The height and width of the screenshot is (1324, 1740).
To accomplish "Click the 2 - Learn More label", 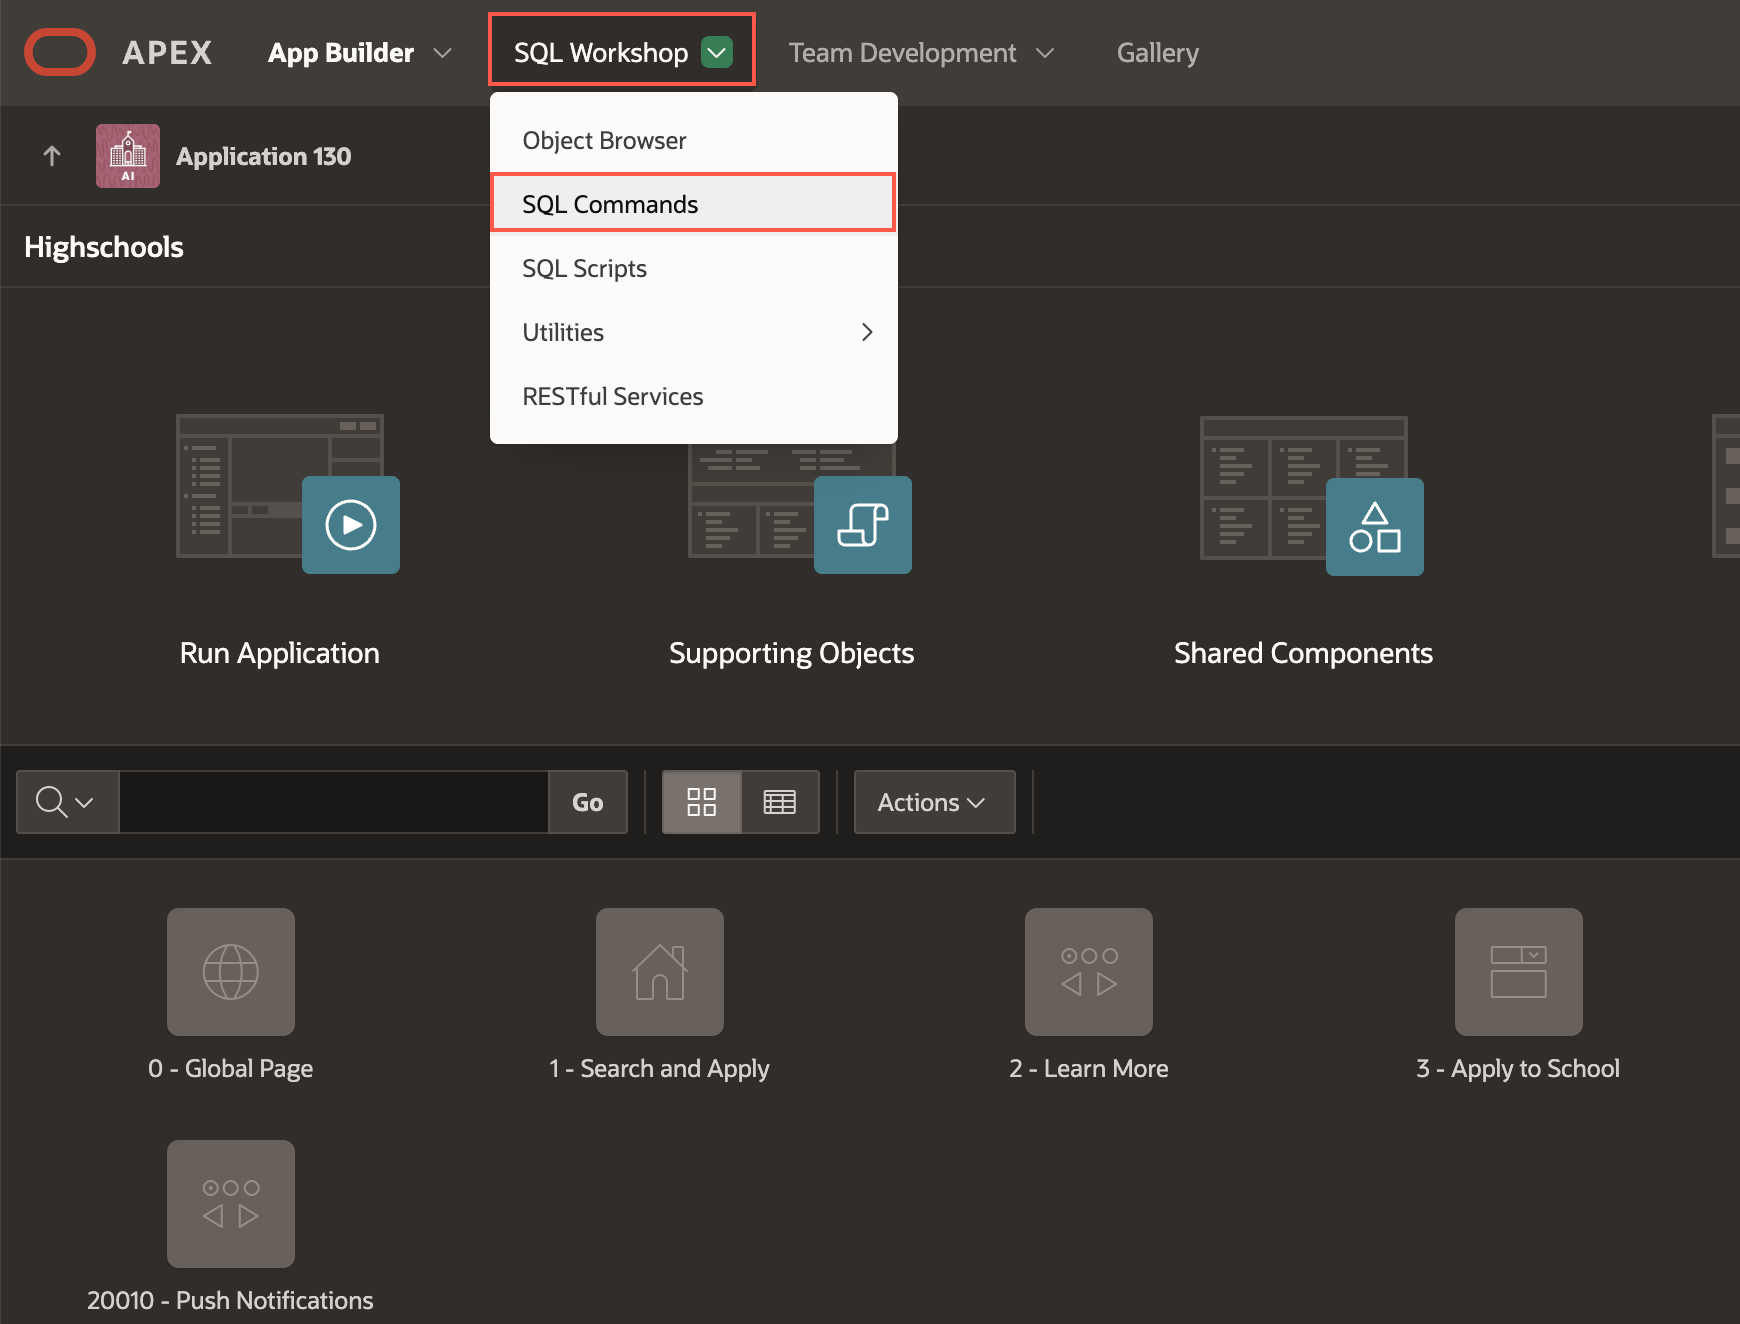I will coord(1089,1069).
